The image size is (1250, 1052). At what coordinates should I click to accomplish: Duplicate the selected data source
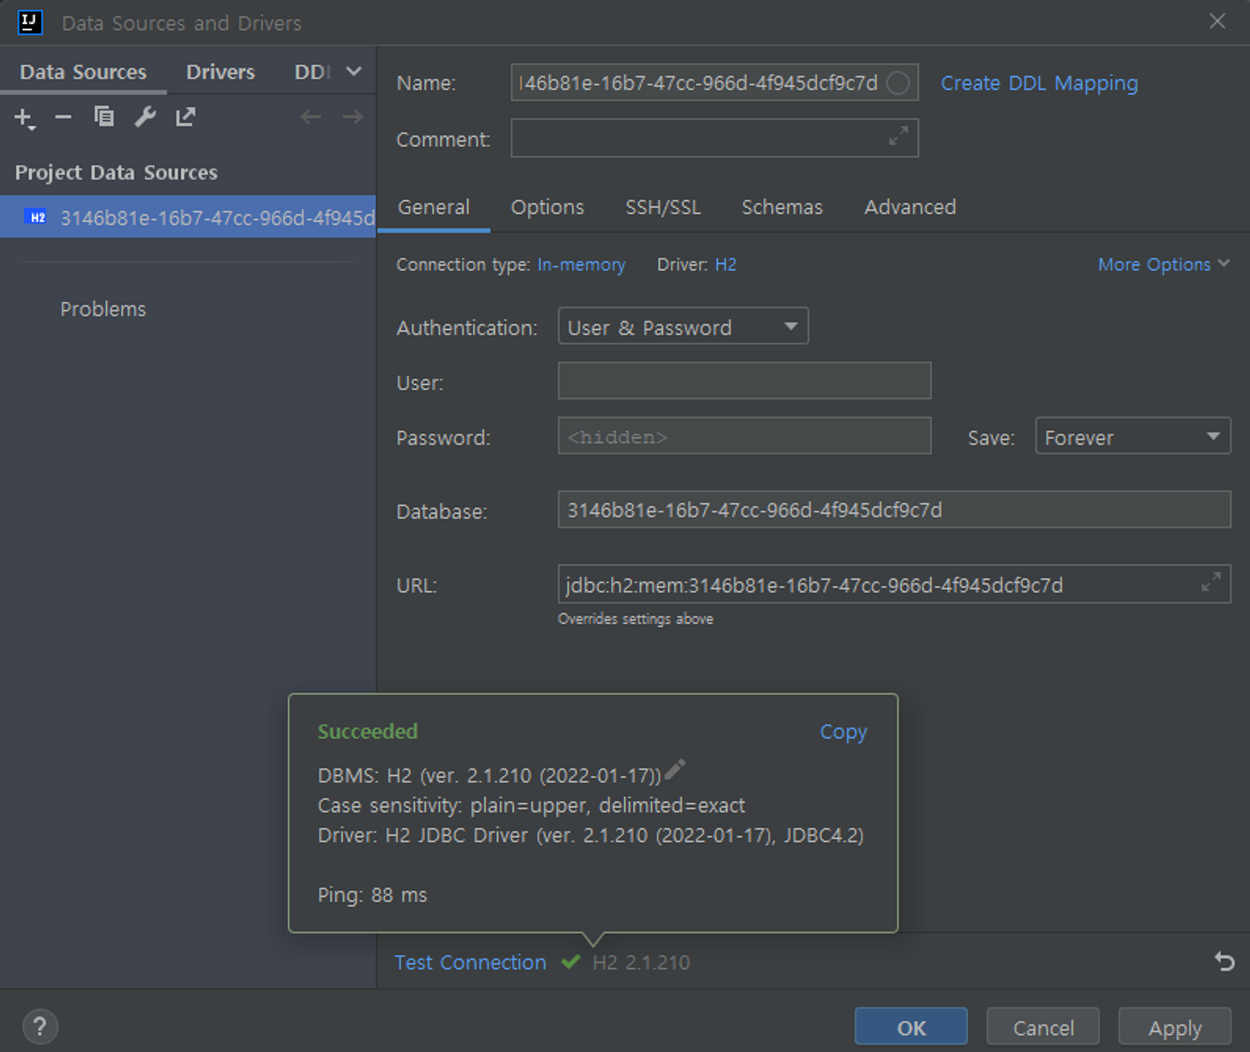click(104, 117)
